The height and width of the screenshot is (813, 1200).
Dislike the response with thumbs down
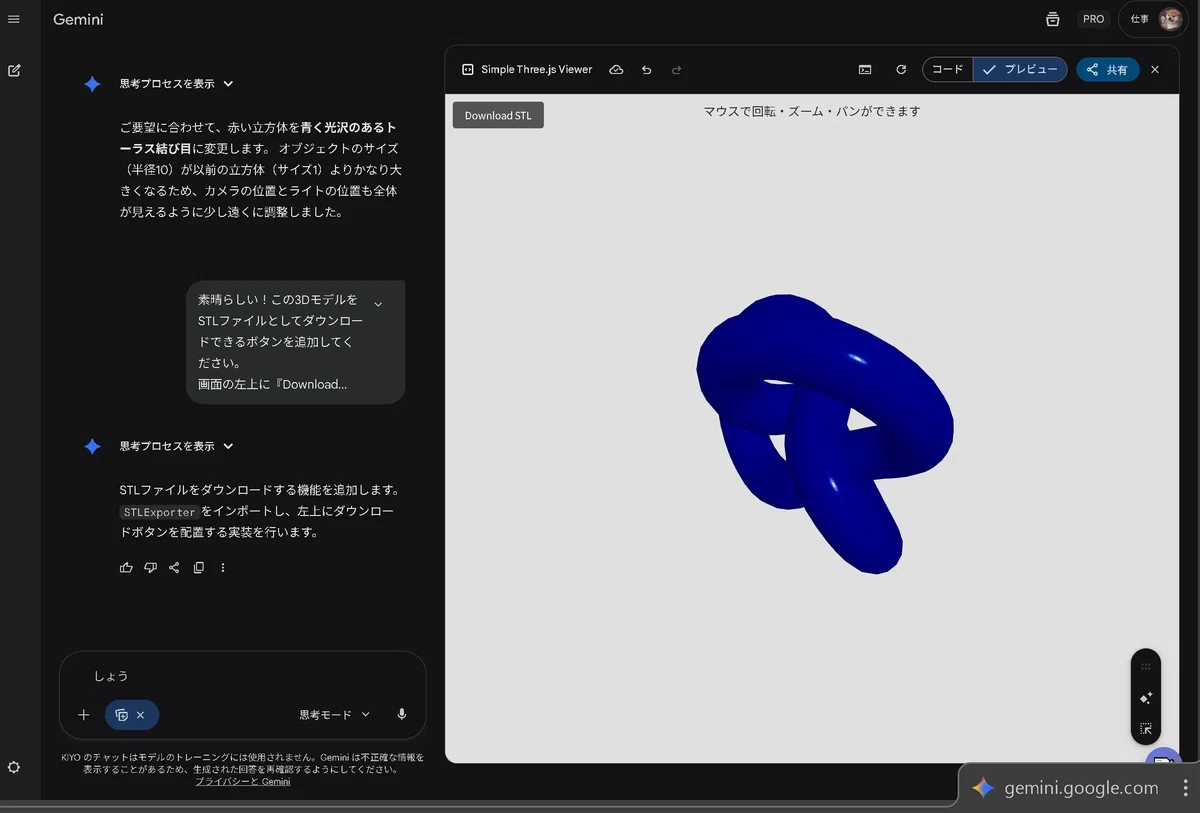click(x=150, y=568)
